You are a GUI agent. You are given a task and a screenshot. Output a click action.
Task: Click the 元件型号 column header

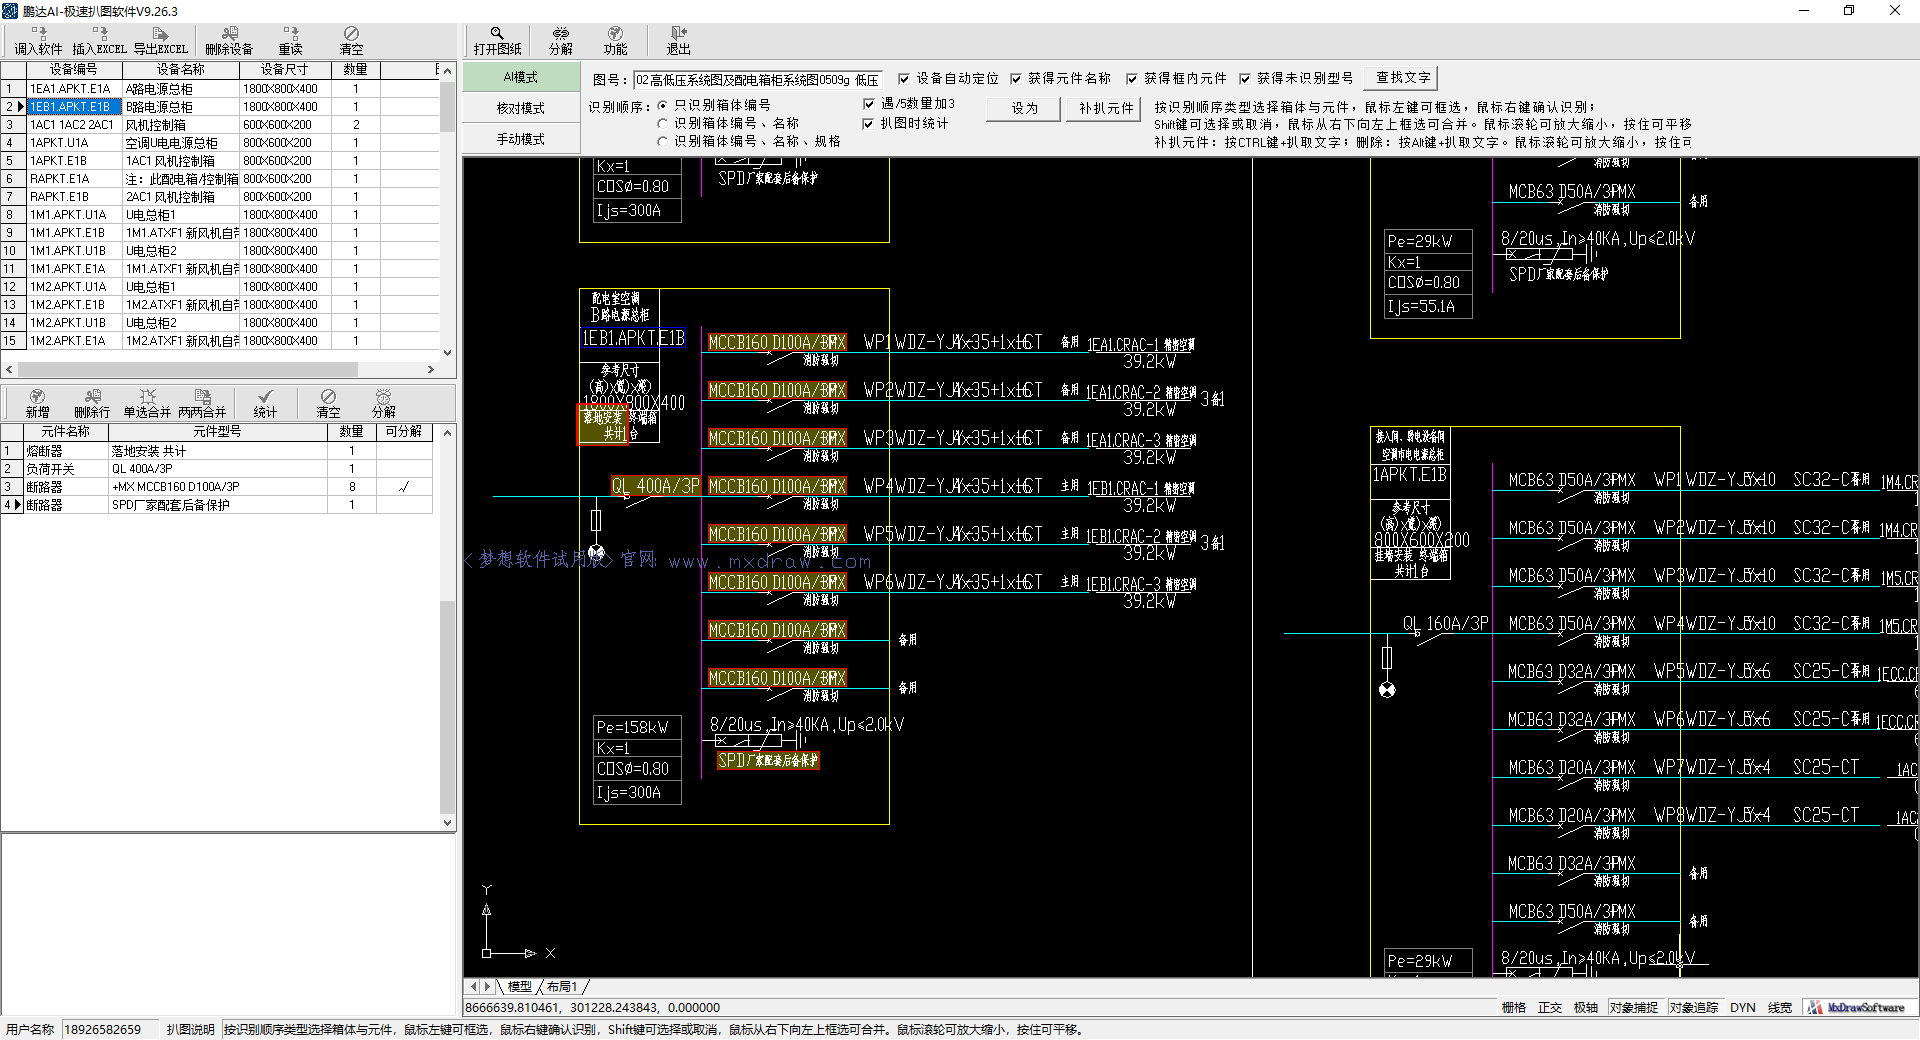218,431
